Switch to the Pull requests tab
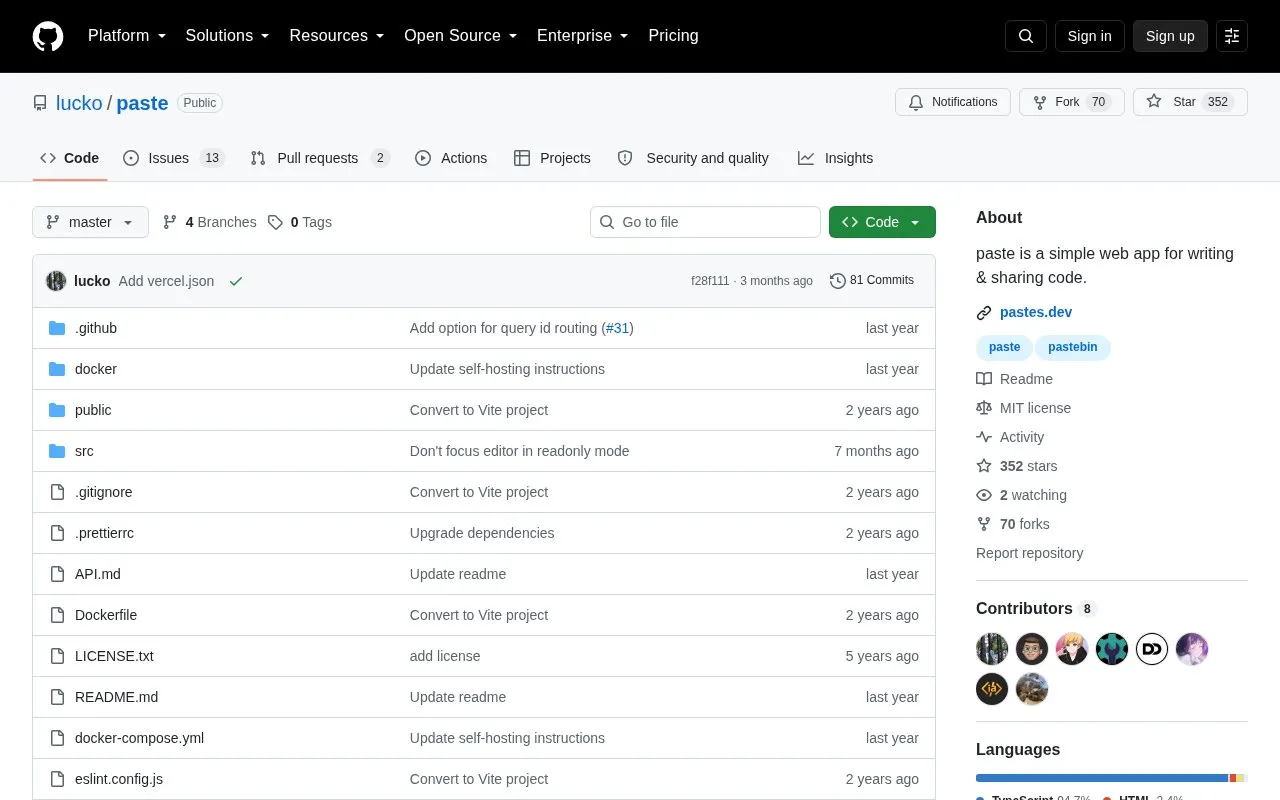The height and width of the screenshot is (800, 1280). 319,158
